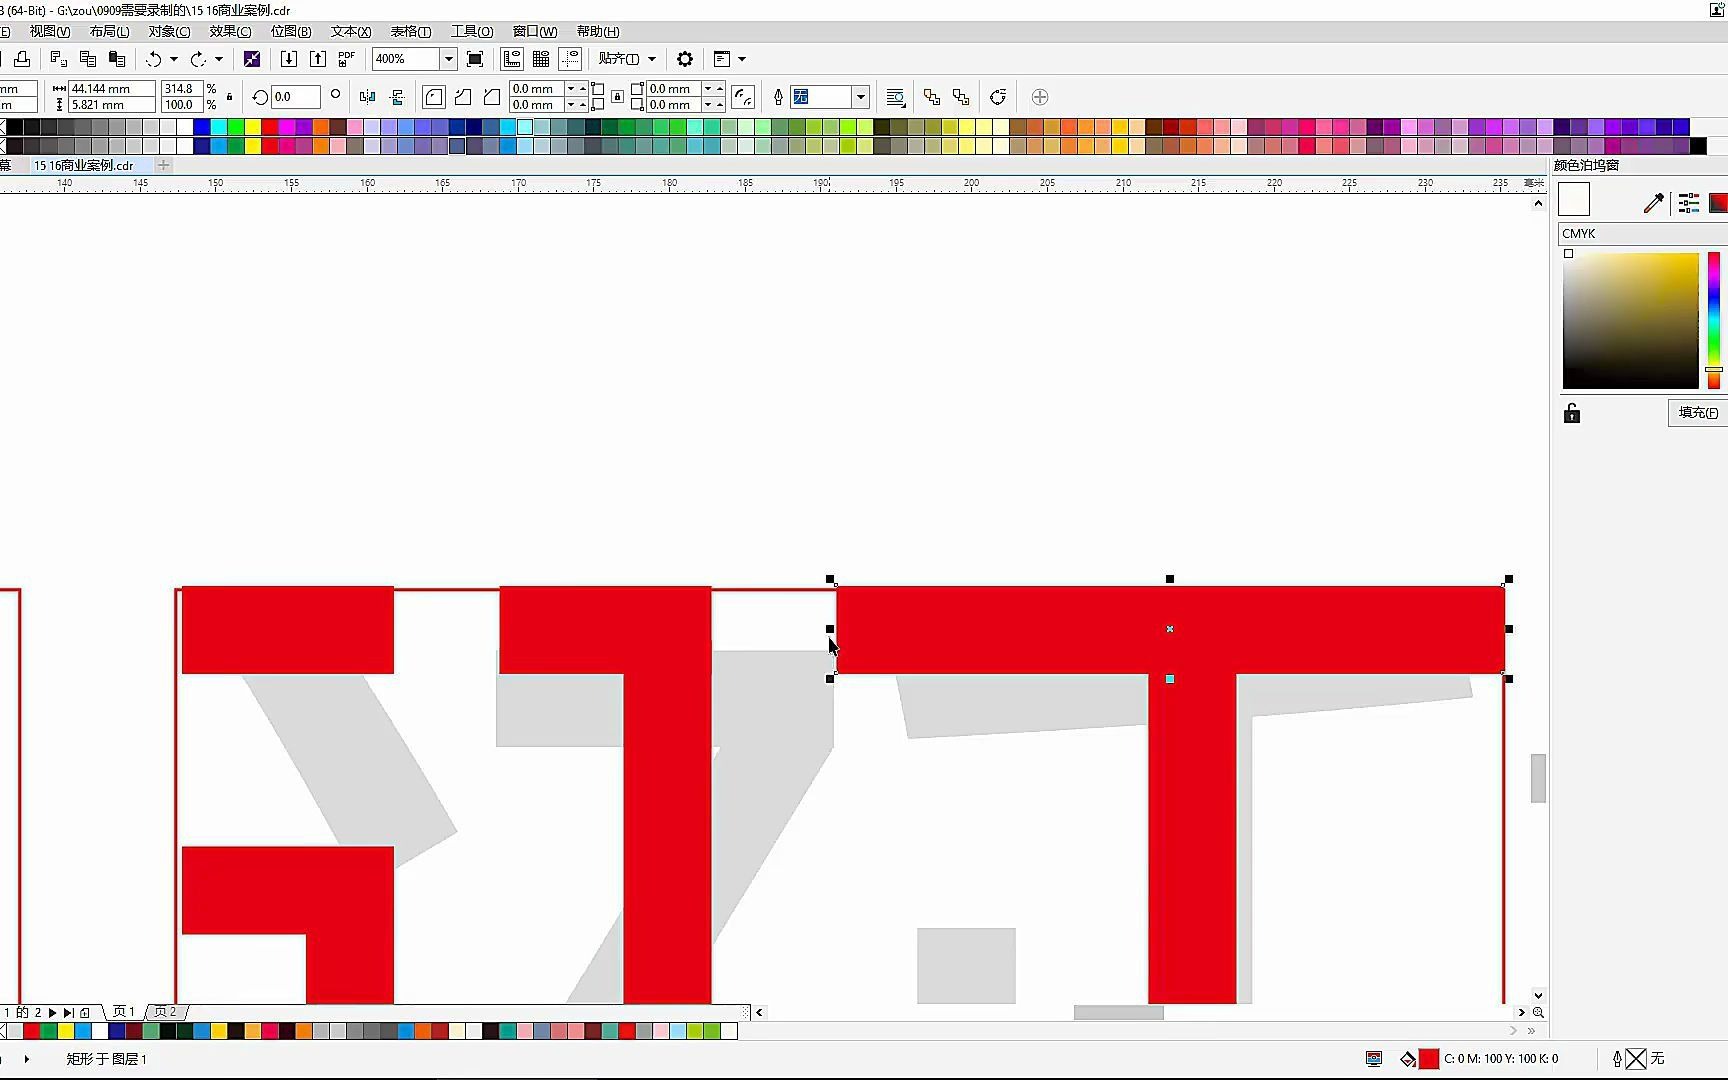Expand the undo history dropdown arrow
Viewport: 1728px width, 1080px height.
(174, 59)
